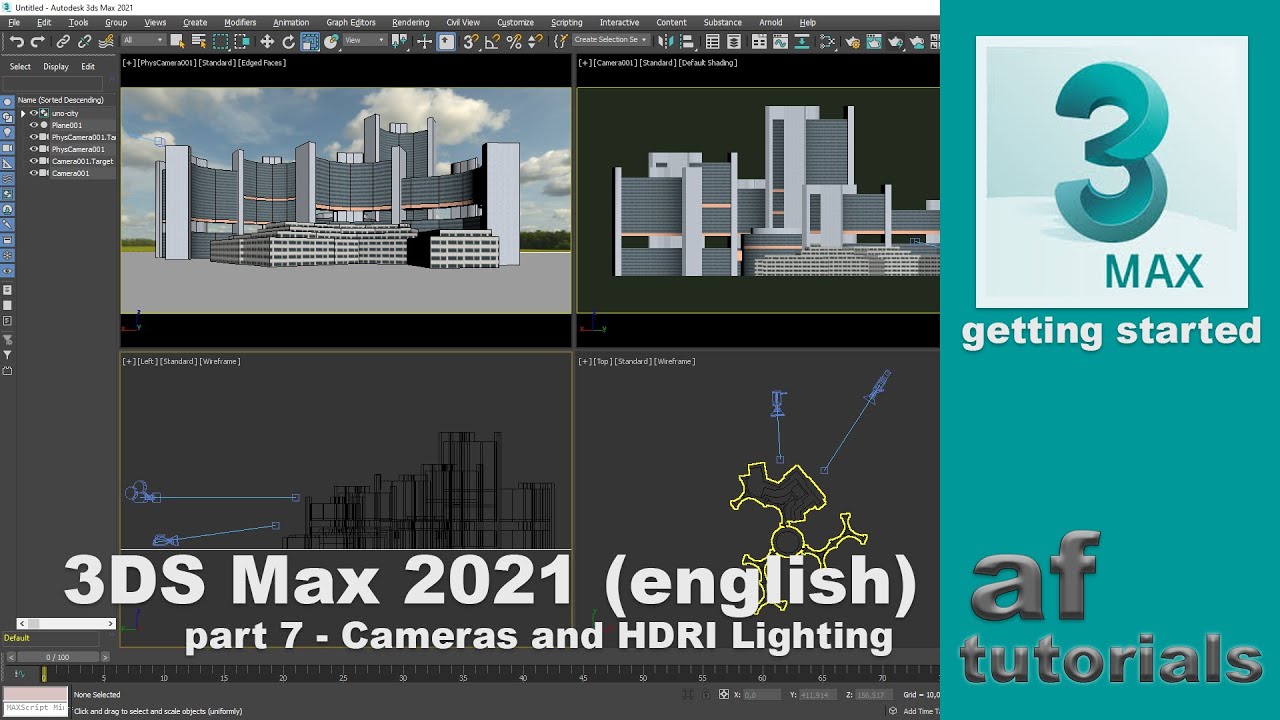This screenshot has width=1280, height=720.
Task: Open the Left viewport label menu
Action: tap(146, 361)
